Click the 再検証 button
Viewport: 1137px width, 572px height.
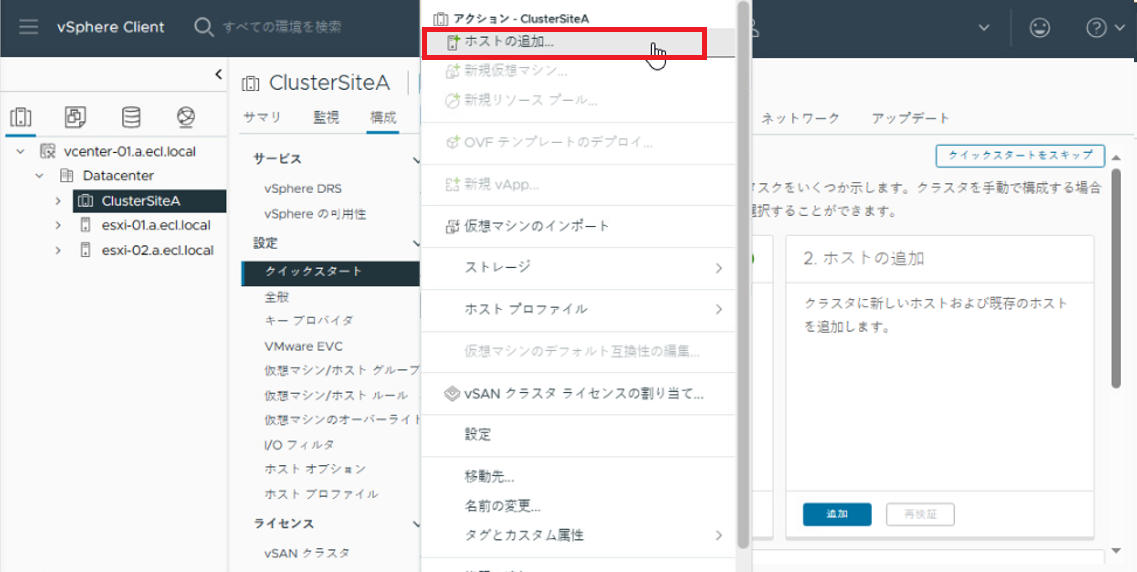(x=920, y=514)
